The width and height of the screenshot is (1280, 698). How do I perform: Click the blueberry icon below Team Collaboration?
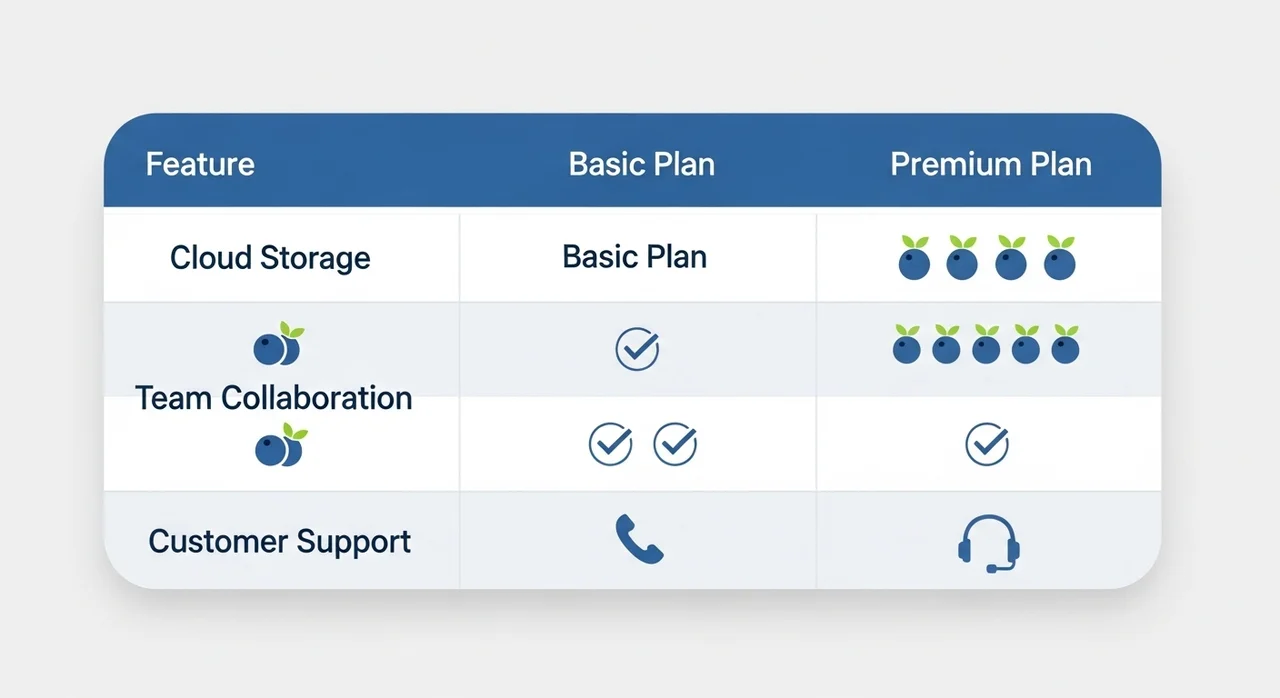pos(280,447)
